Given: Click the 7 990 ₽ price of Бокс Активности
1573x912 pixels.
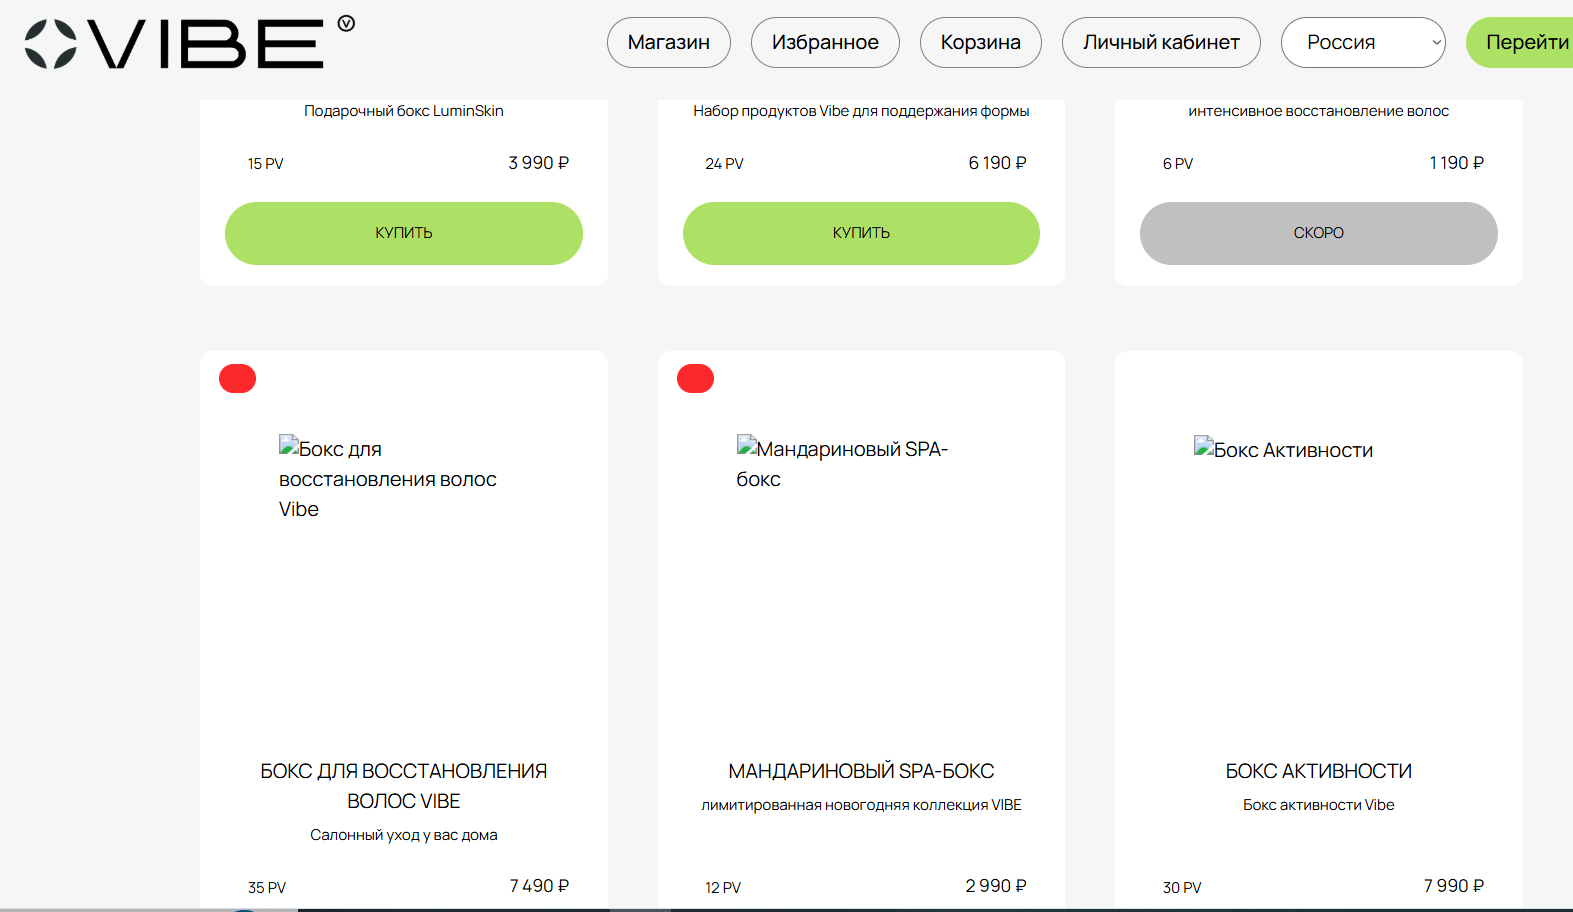Looking at the screenshot, I should click(1453, 886).
